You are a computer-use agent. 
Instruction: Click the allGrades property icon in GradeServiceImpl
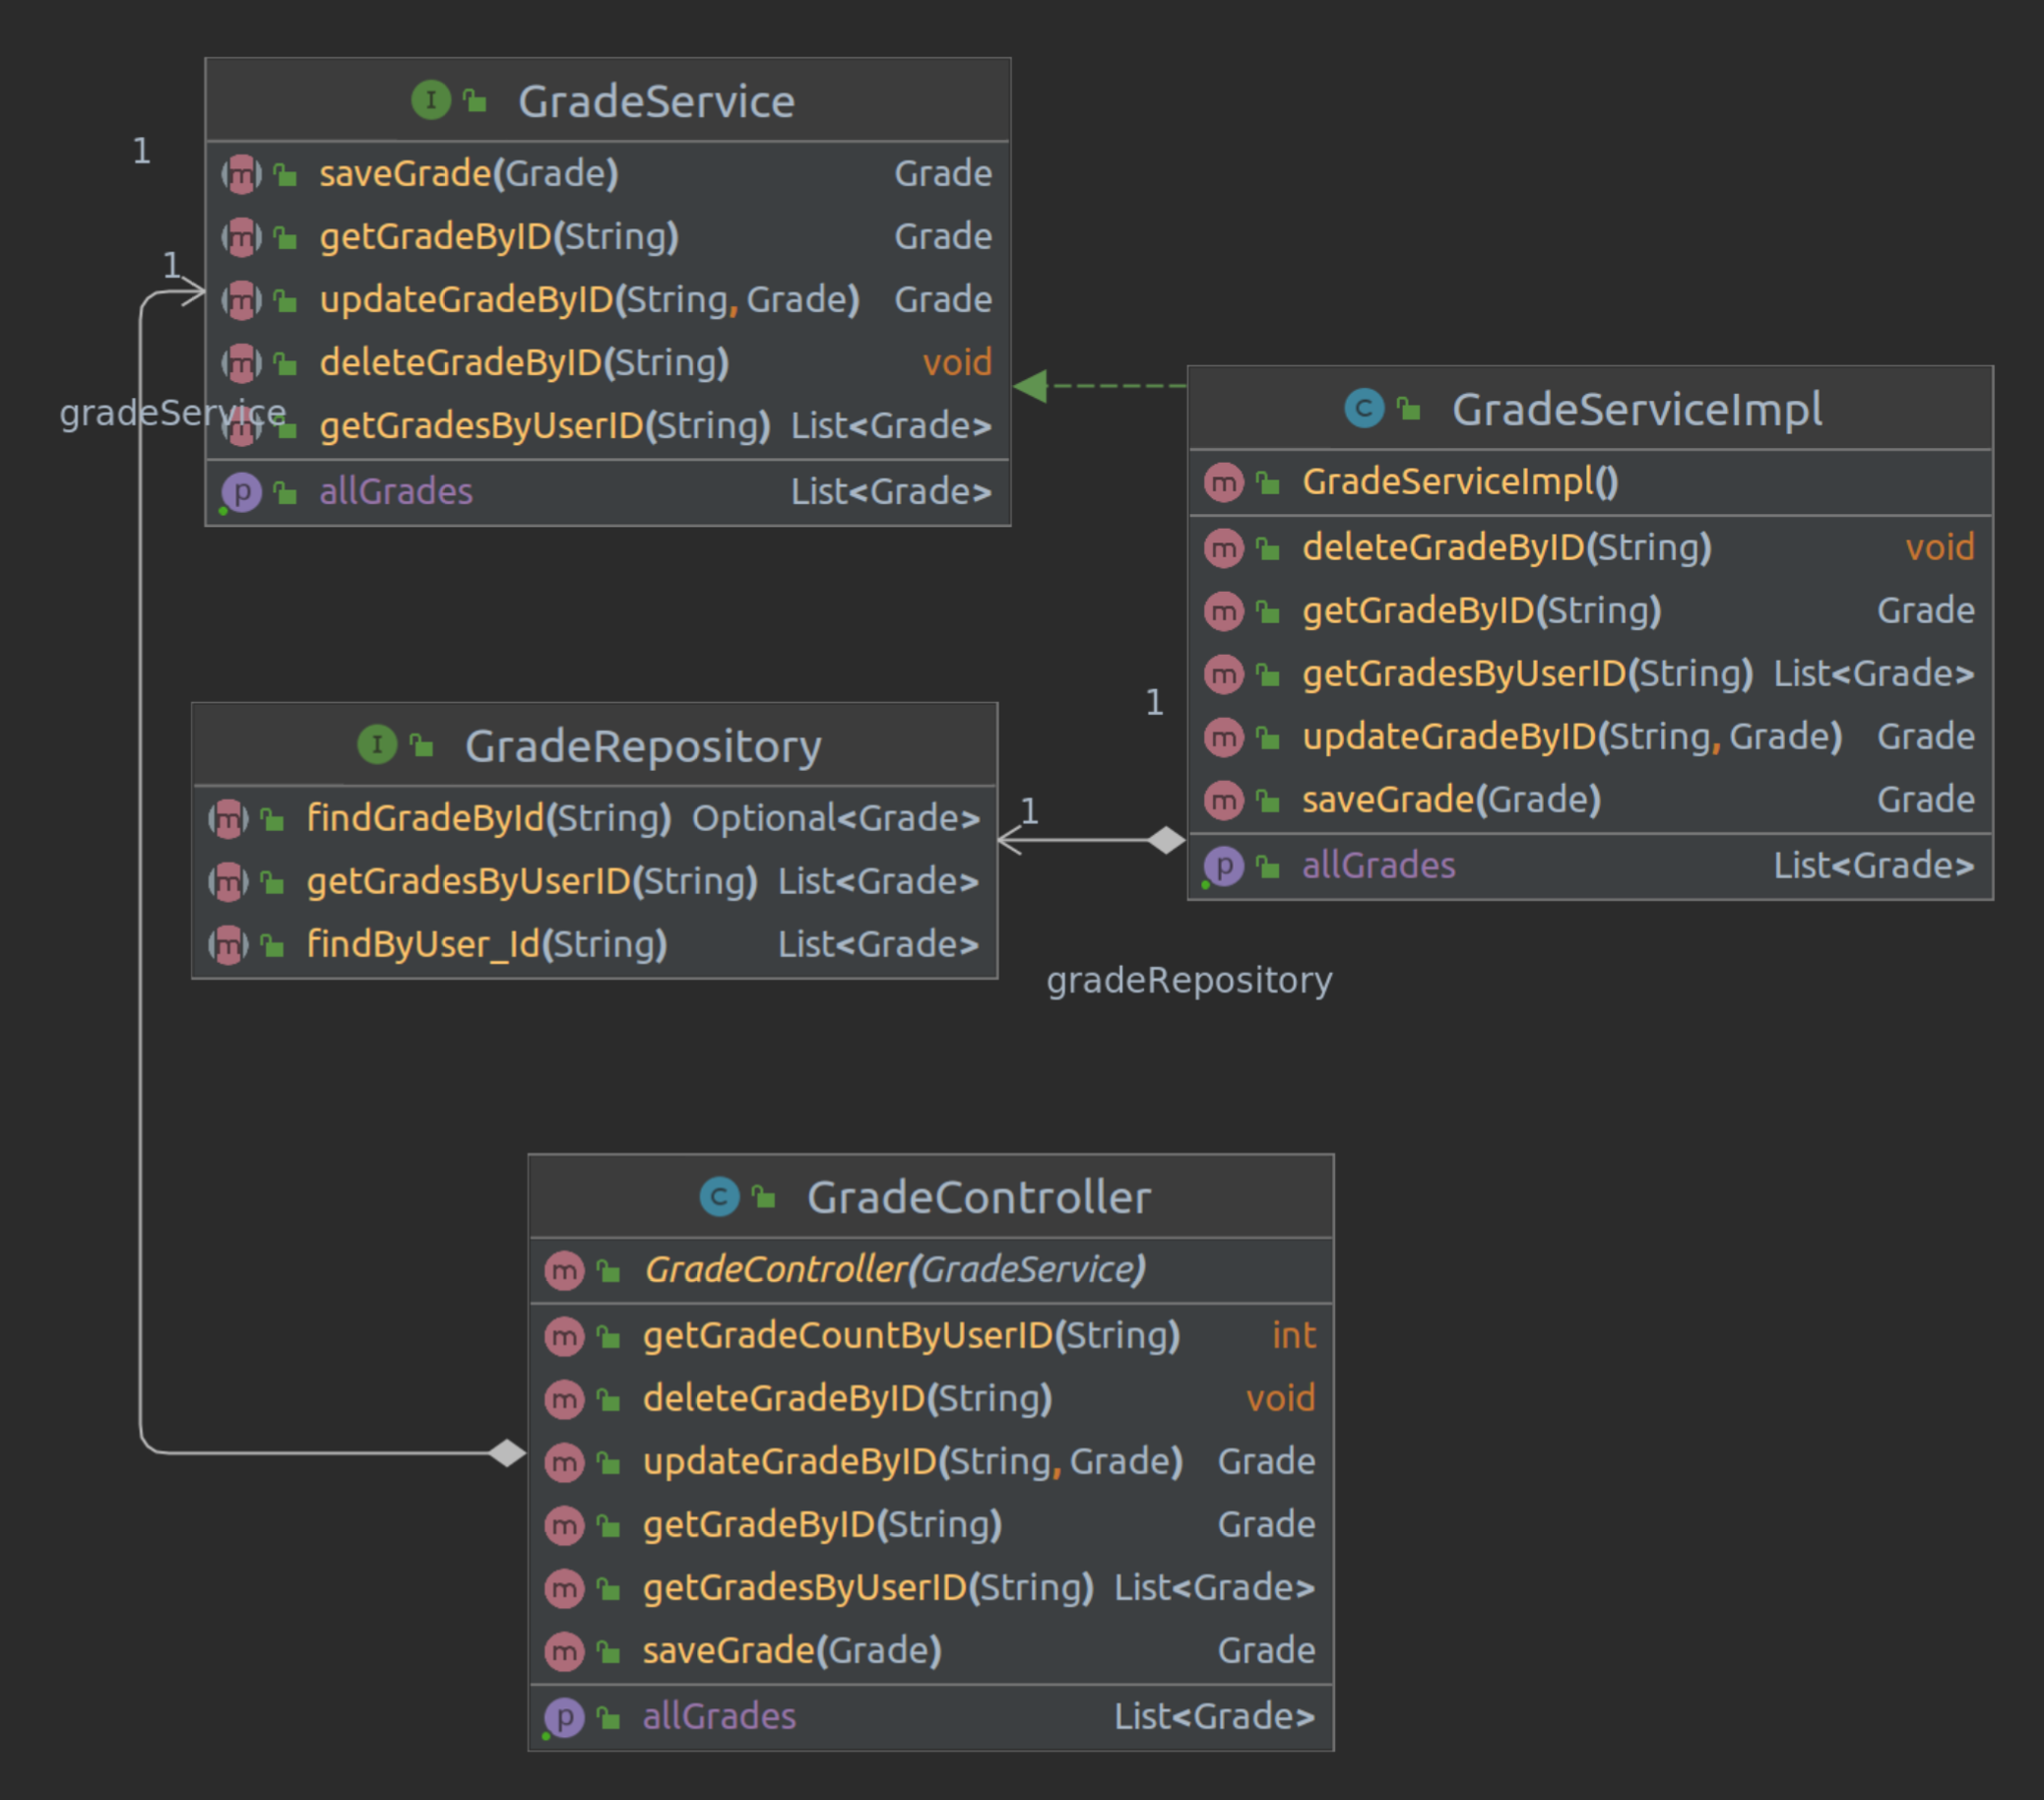[1224, 866]
